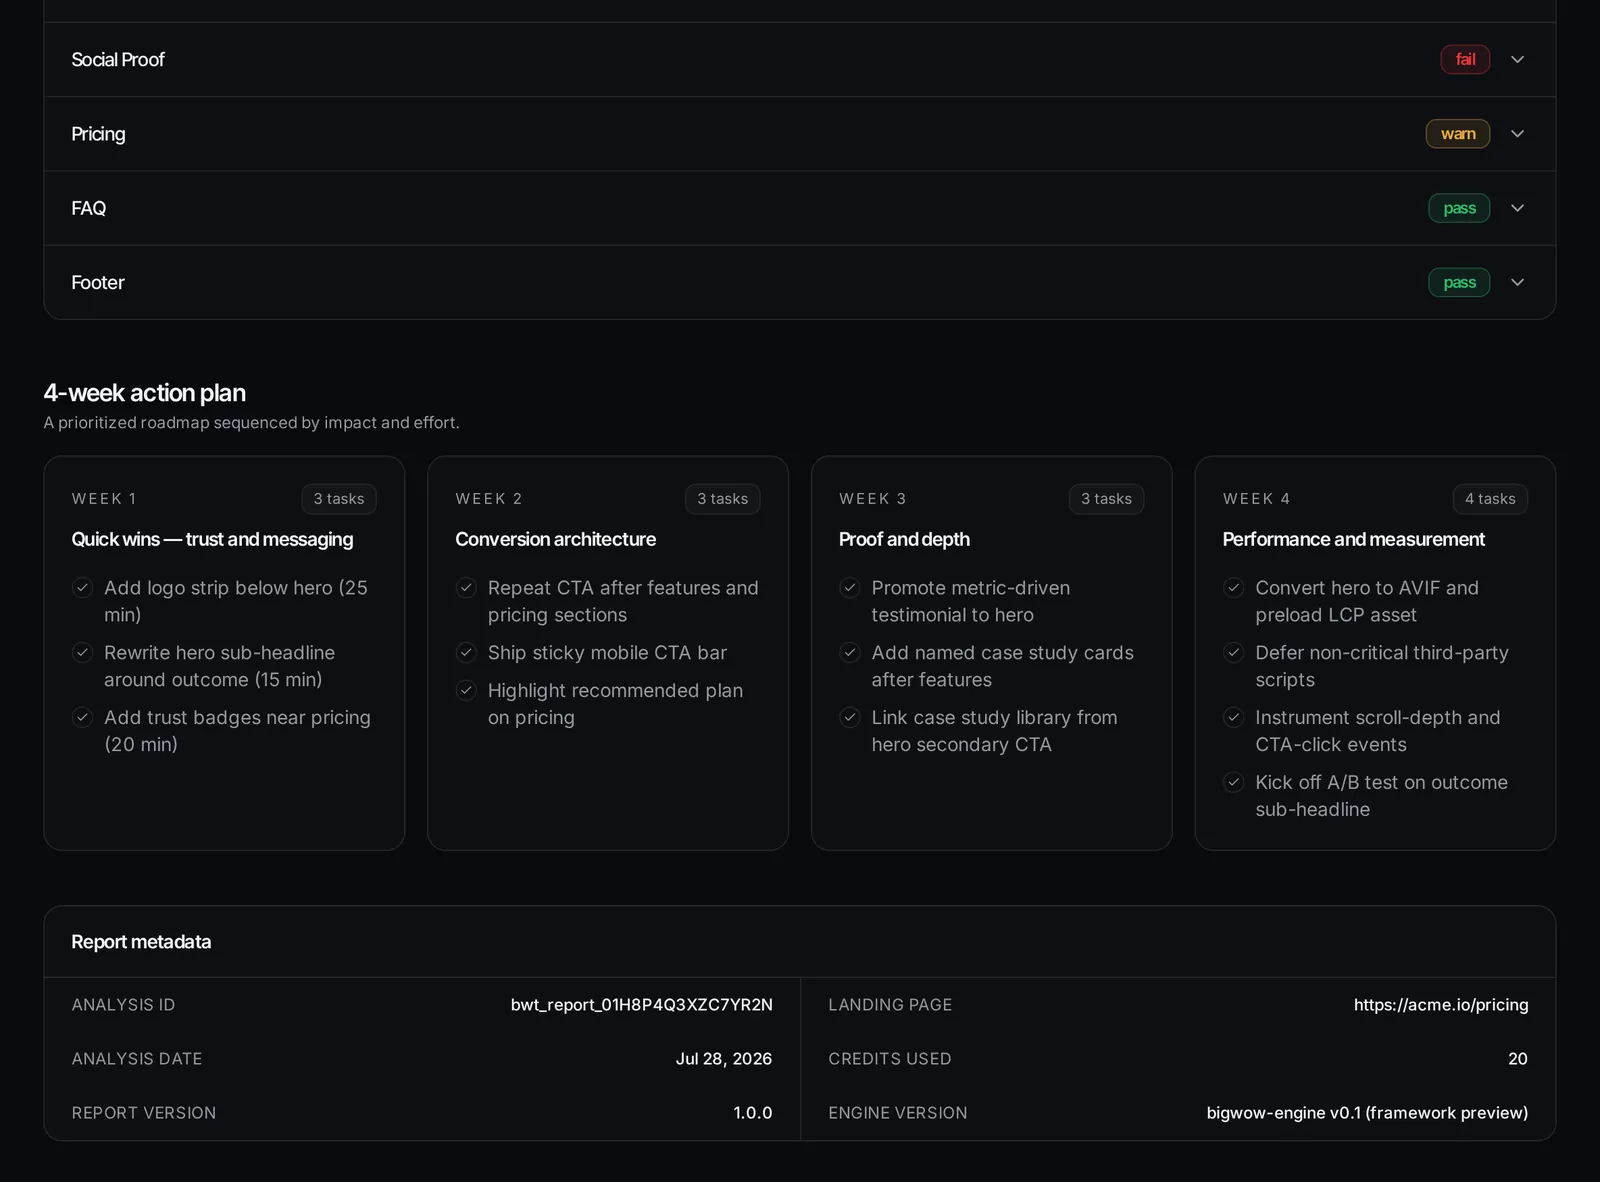This screenshot has width=1600, height=1182.
Task: Click the WEEK 3 label
Action: click(x=872, y=499)
